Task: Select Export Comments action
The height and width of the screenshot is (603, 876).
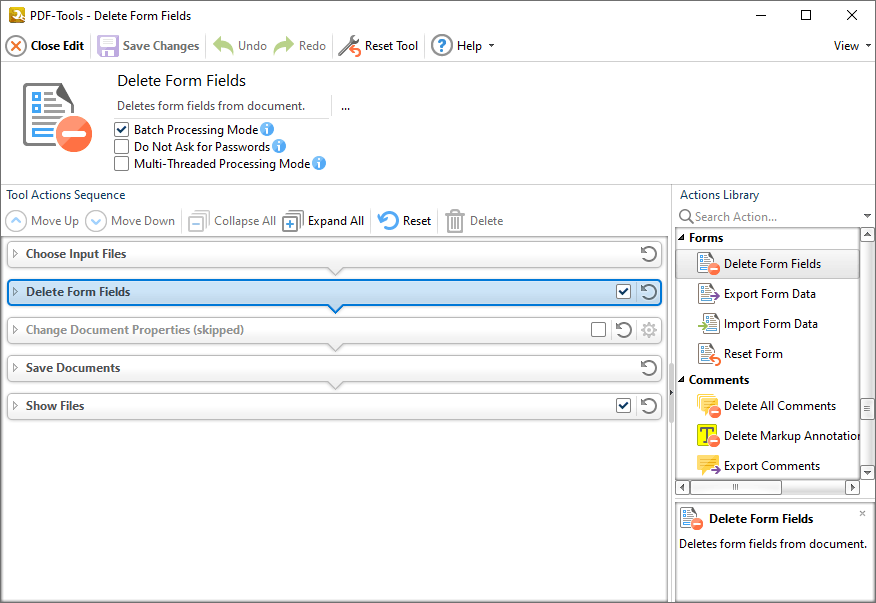Action: click(767, 466)
